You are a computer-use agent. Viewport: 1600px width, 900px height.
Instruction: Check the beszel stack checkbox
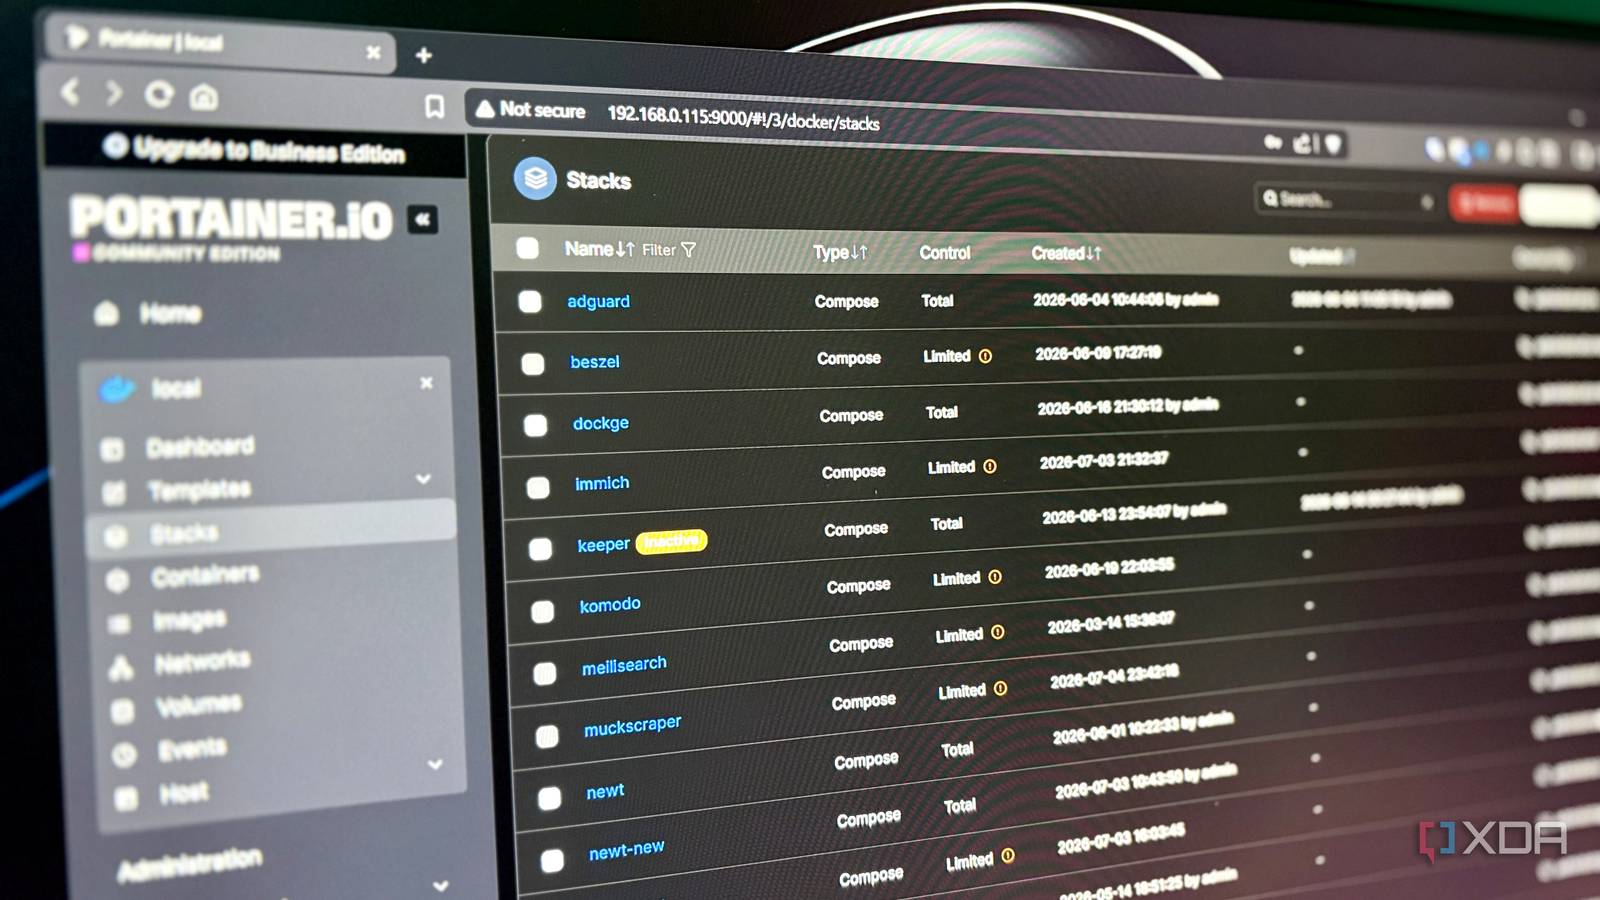533,363
